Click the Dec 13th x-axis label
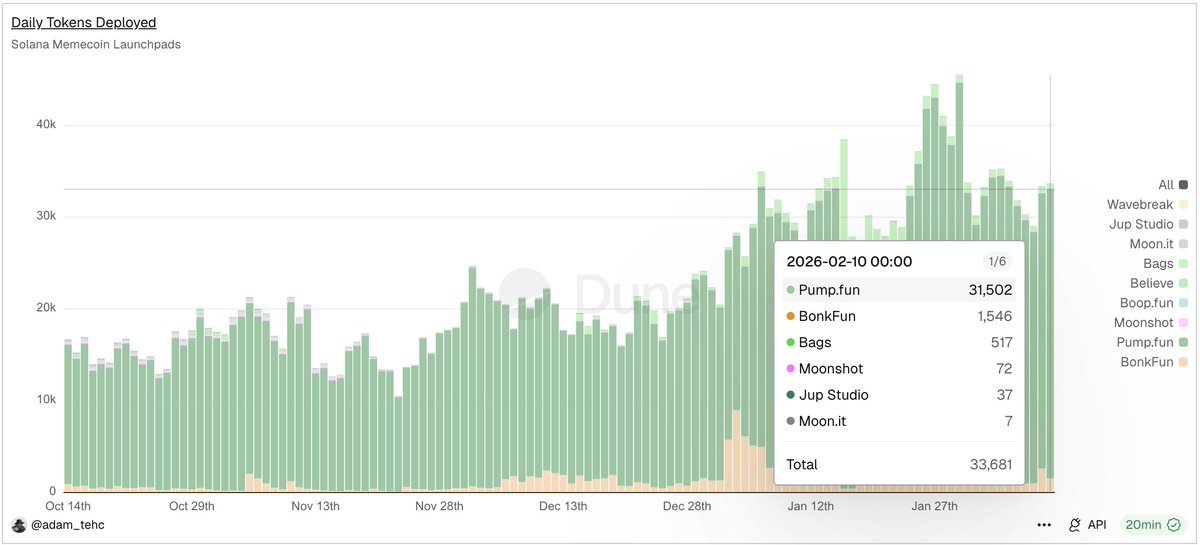The width and height of the screenshot is (1200, 545). [x=563, y=506]
